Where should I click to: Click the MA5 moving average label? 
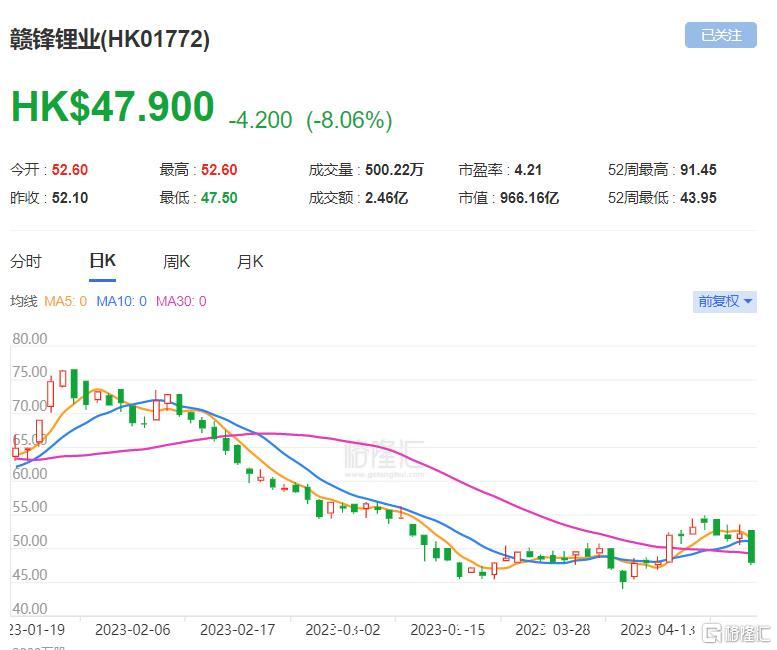pyautogui.click(x=65, y=301)
